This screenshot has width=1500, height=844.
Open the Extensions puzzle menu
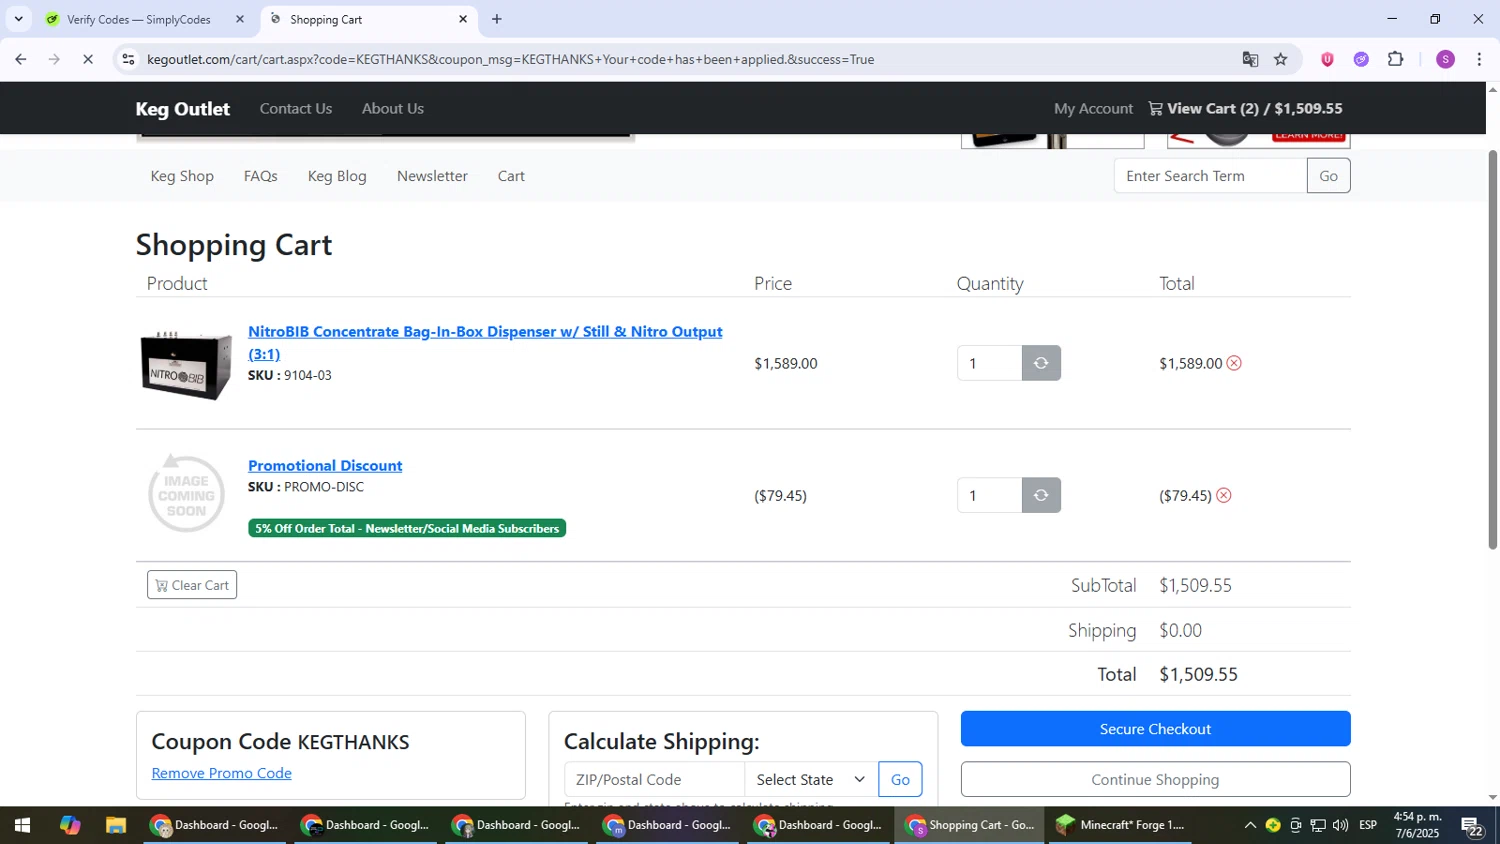pos(1396,59)
